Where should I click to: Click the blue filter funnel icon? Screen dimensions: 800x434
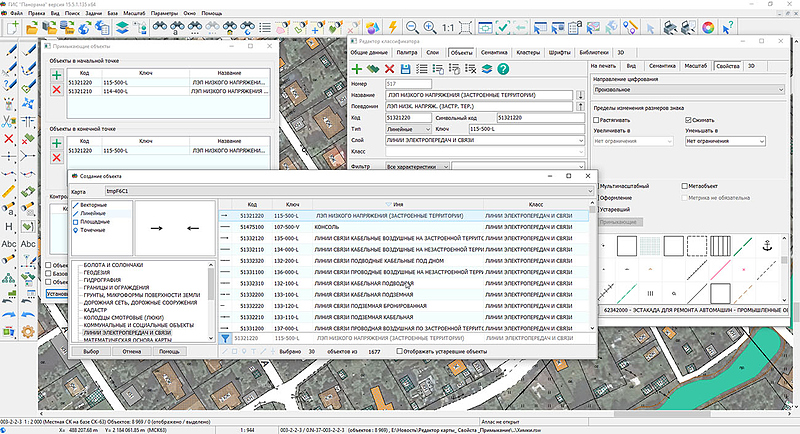point(226,338)
